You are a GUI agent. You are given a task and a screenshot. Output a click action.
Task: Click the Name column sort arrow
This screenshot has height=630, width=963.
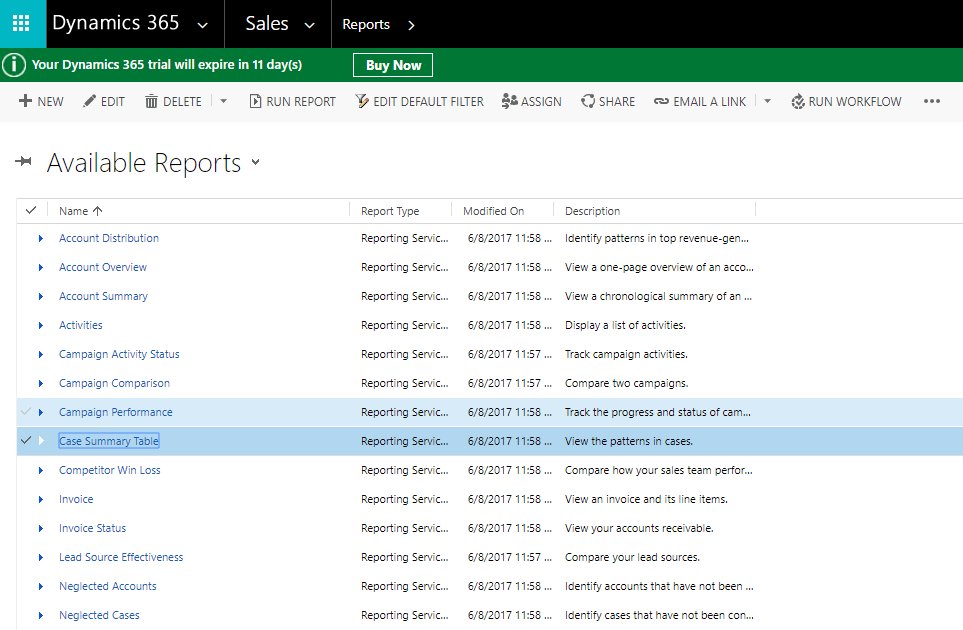click(x=97, y=211)
